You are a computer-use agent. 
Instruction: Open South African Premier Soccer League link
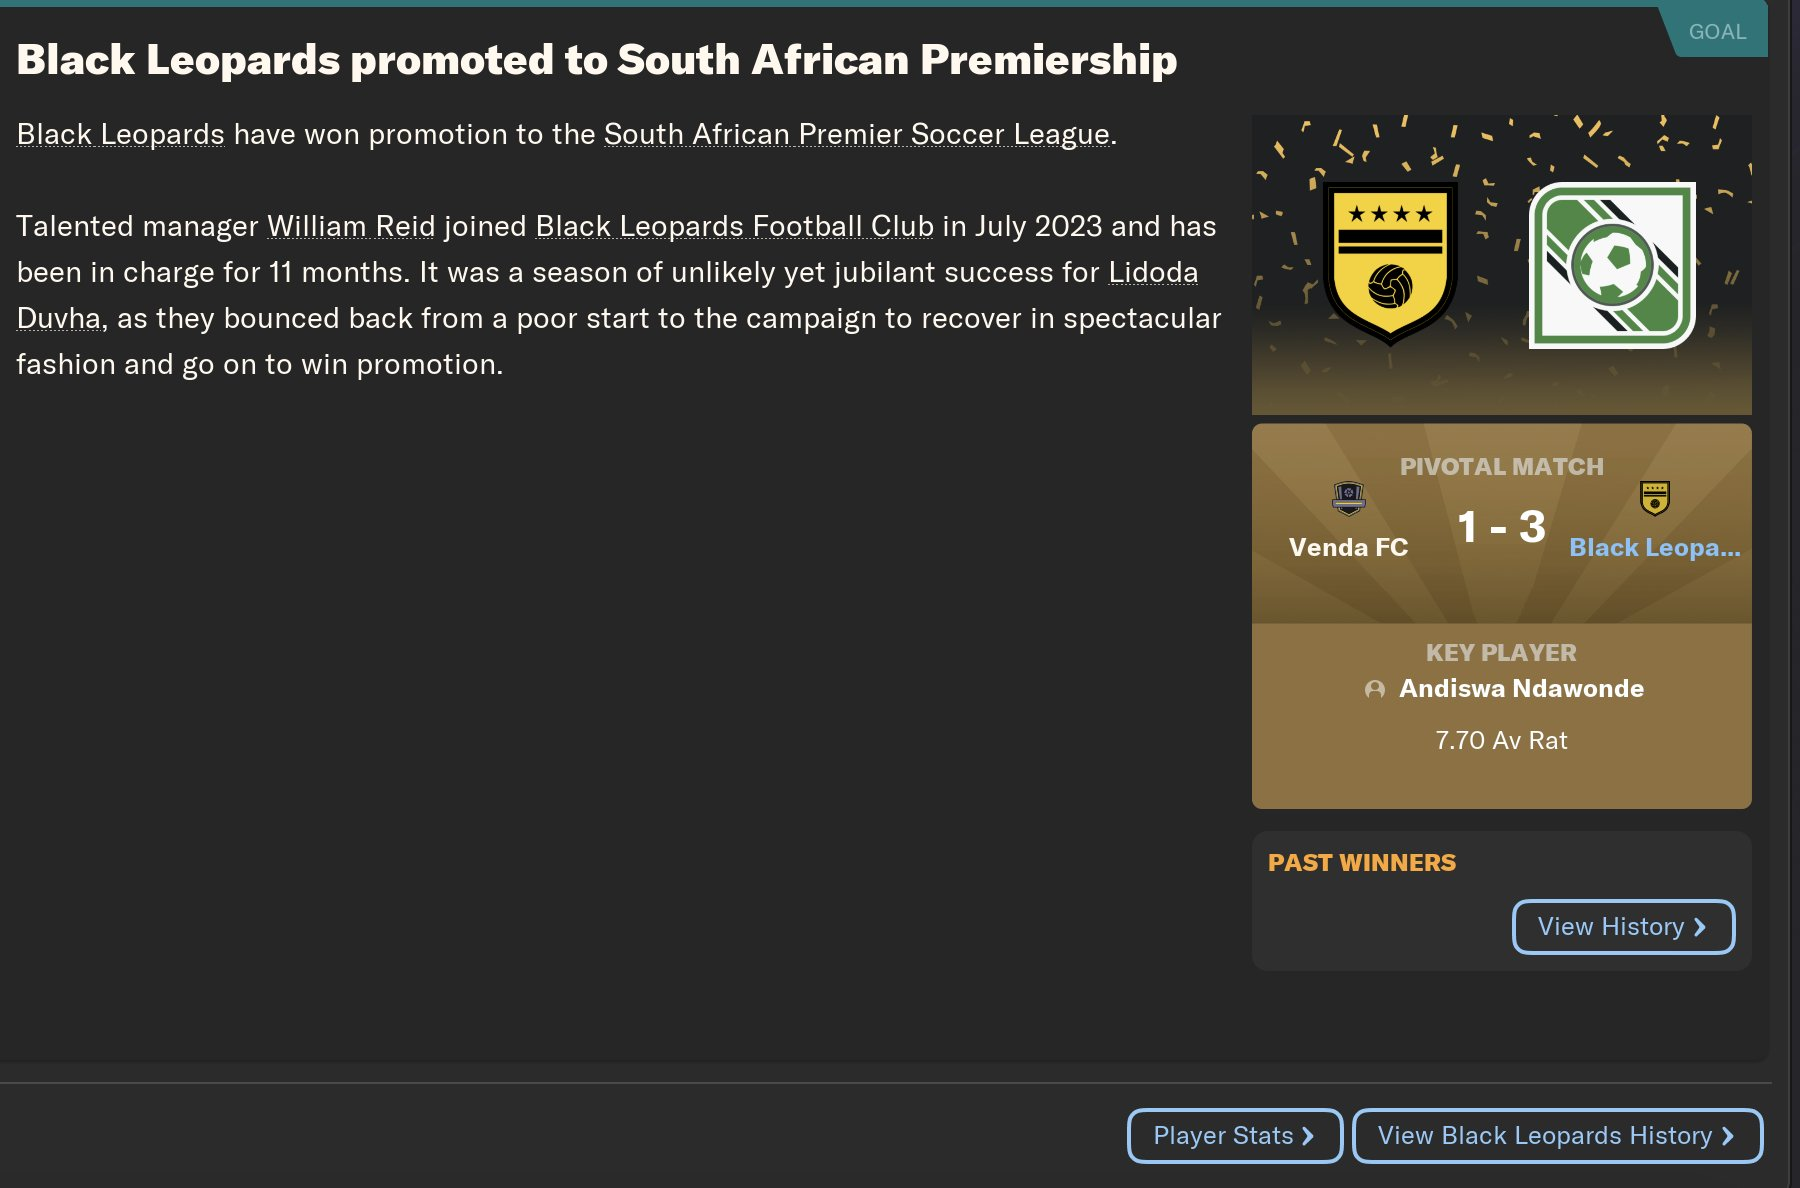[857, 134]
